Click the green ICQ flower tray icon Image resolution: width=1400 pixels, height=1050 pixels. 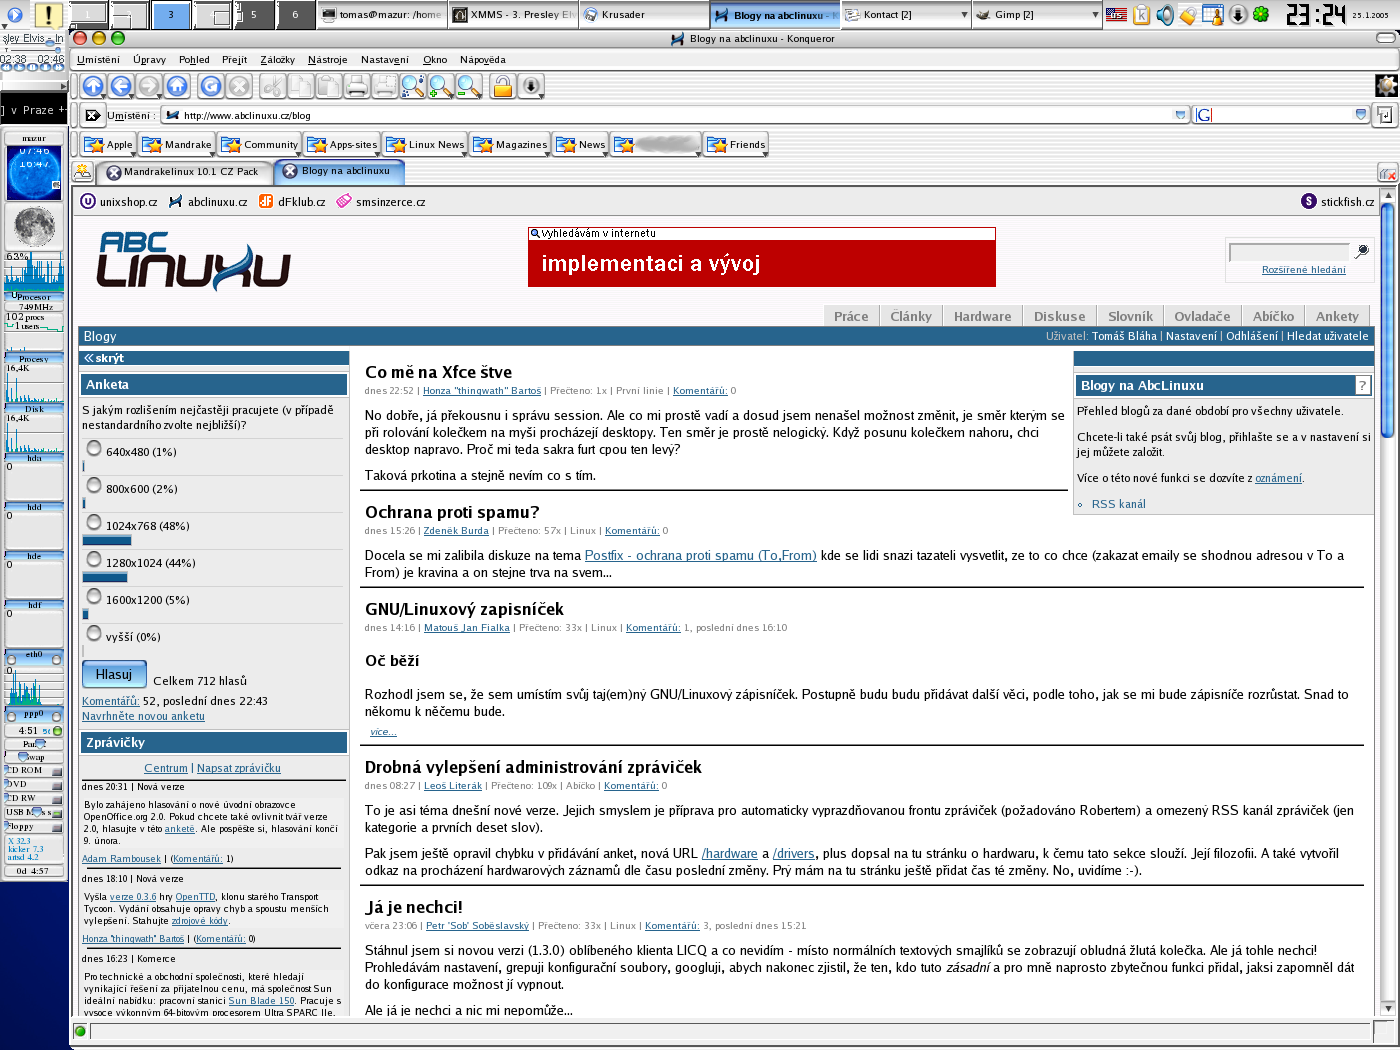1262,15
